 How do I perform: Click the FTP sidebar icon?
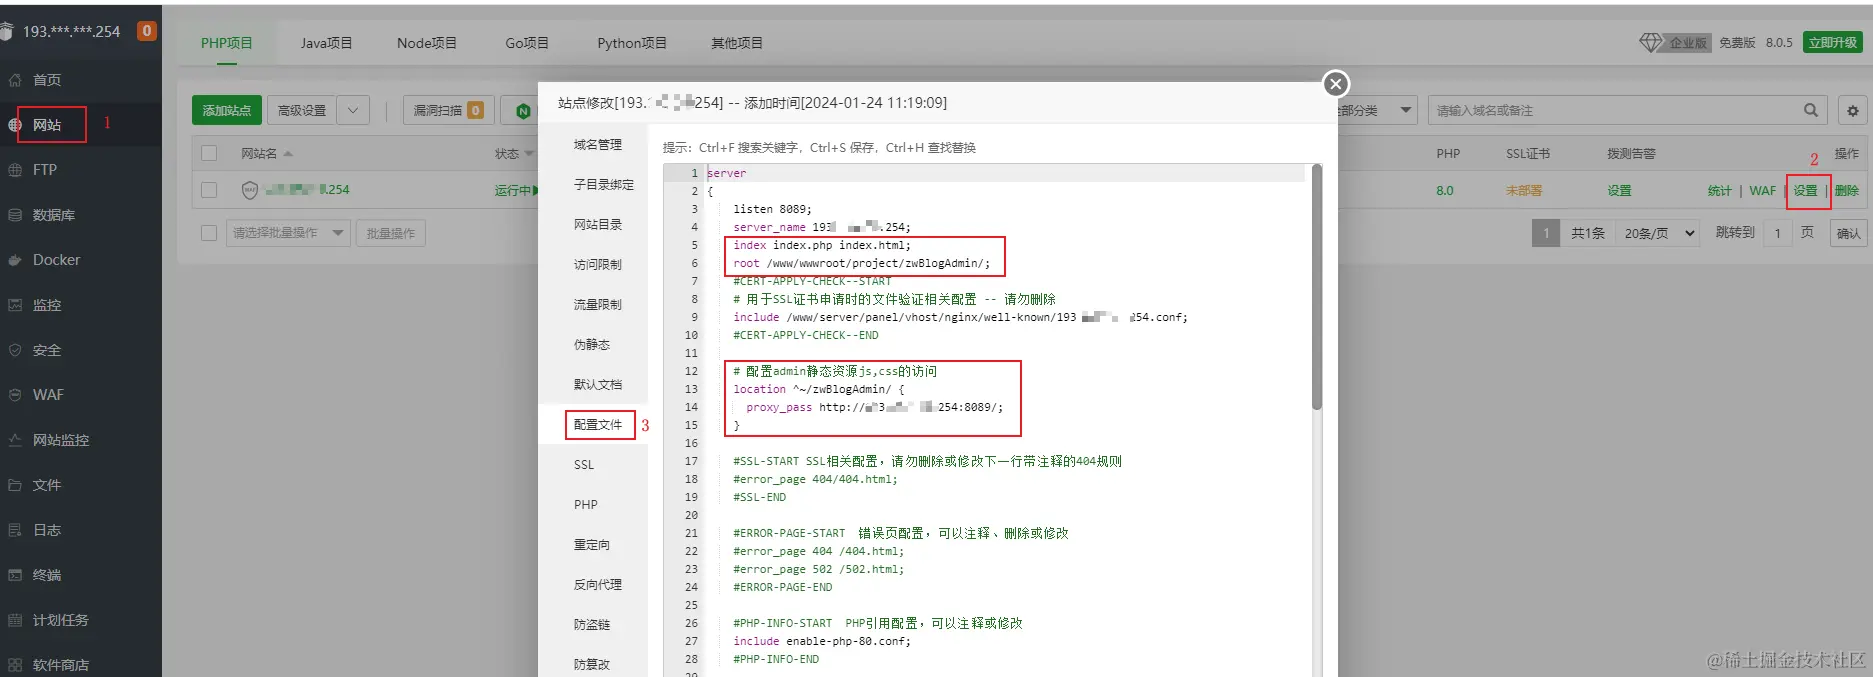click(x=15, y=170)
